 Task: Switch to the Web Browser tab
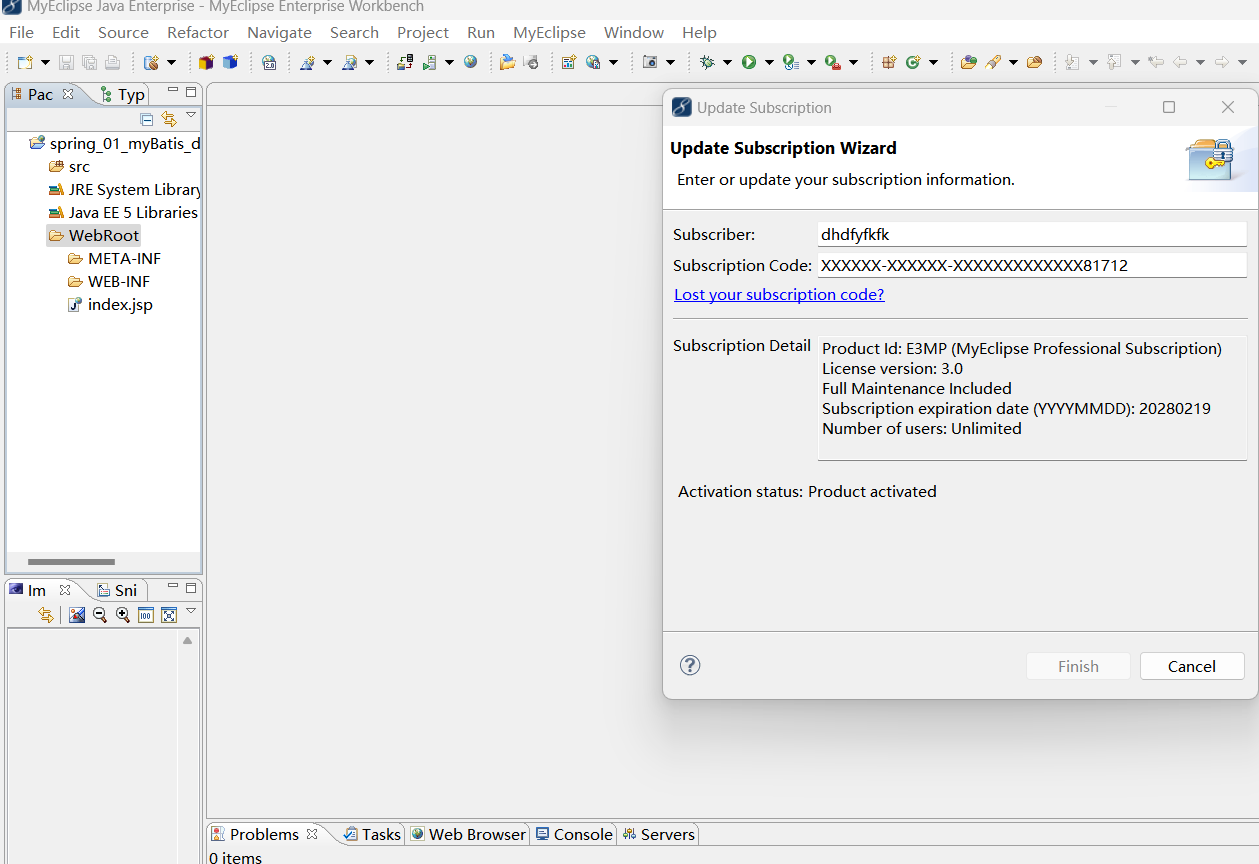point(468,834)
